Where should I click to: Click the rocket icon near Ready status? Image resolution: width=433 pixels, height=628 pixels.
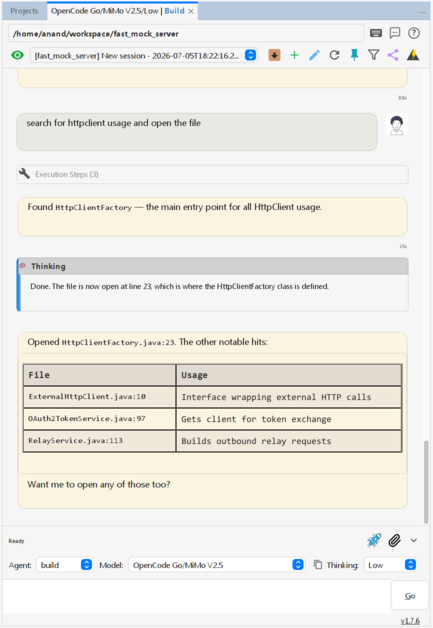click(374, 540)
